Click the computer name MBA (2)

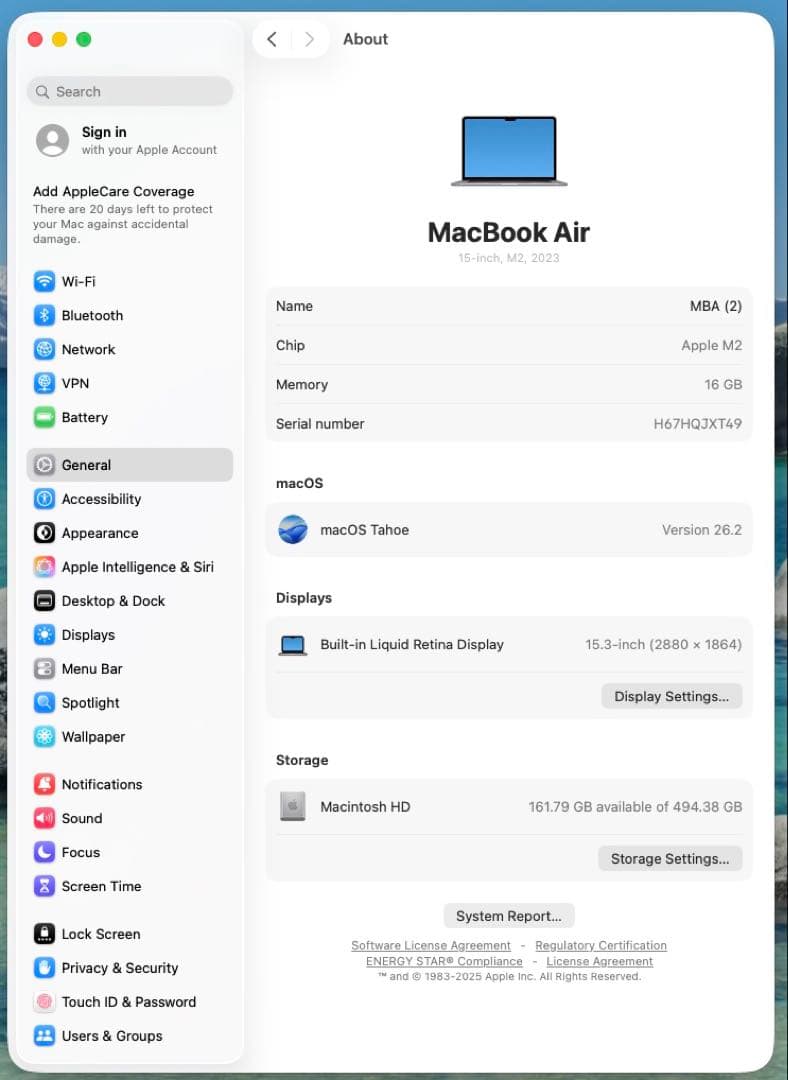[716, 306]
